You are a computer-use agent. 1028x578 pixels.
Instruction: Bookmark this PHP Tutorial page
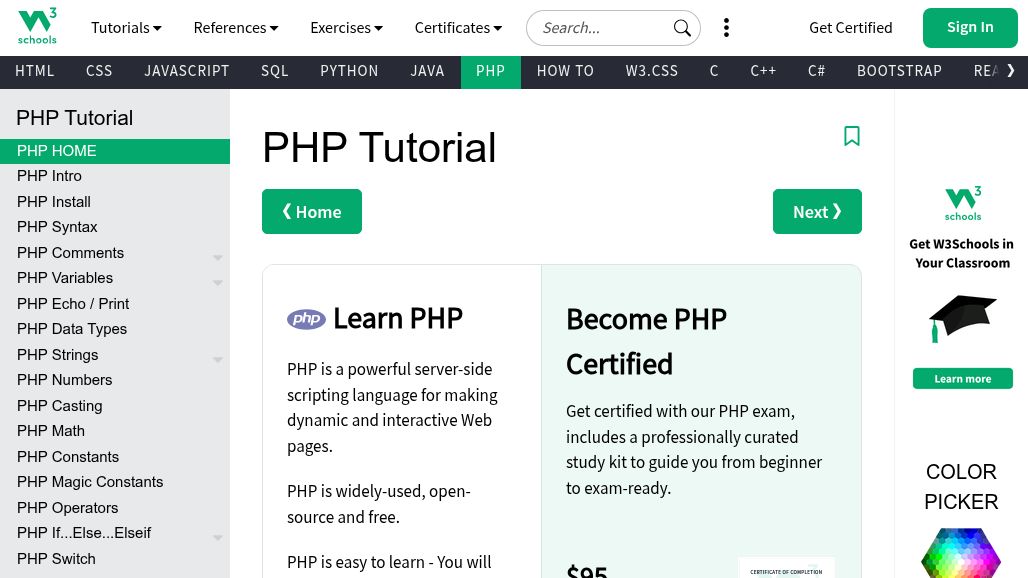[x=852, y=136]
